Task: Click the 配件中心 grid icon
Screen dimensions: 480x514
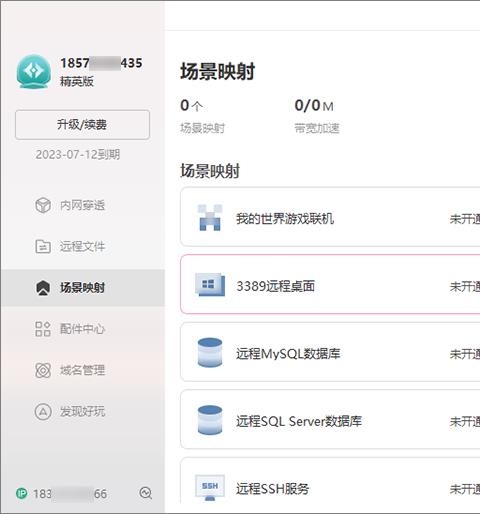Action: point(43,329)
